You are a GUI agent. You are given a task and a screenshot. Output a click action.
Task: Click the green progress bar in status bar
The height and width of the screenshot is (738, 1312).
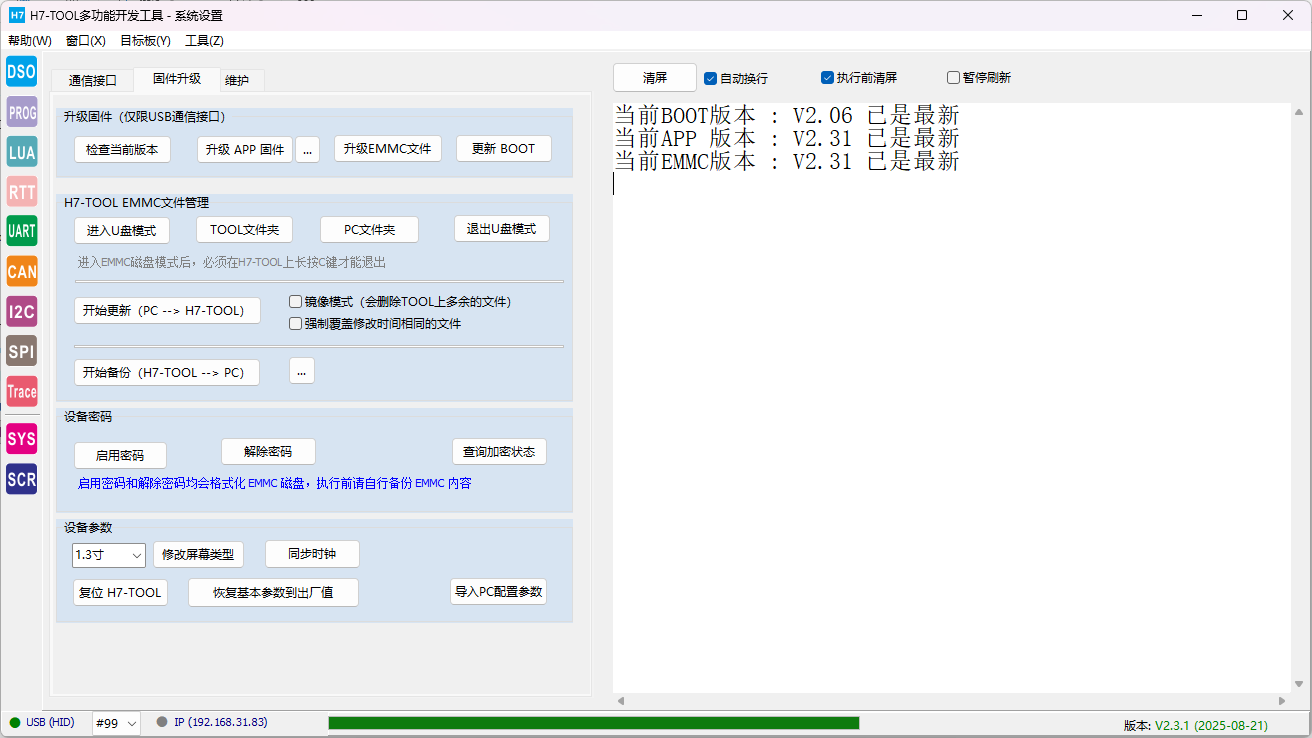(593, 723)
